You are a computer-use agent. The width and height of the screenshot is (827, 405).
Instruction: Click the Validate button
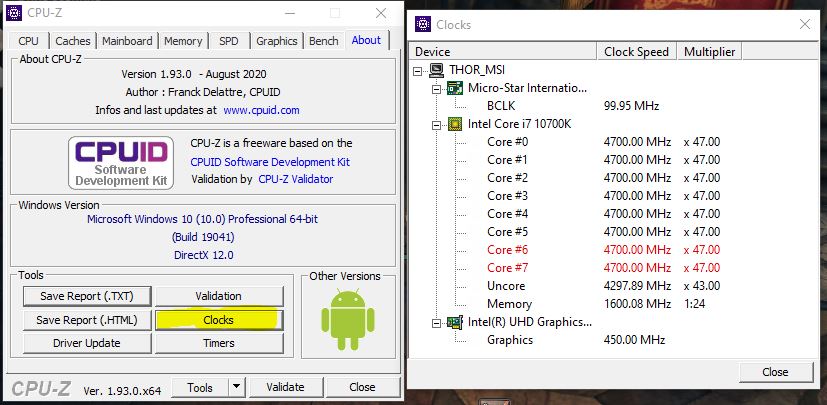point(285,387)
